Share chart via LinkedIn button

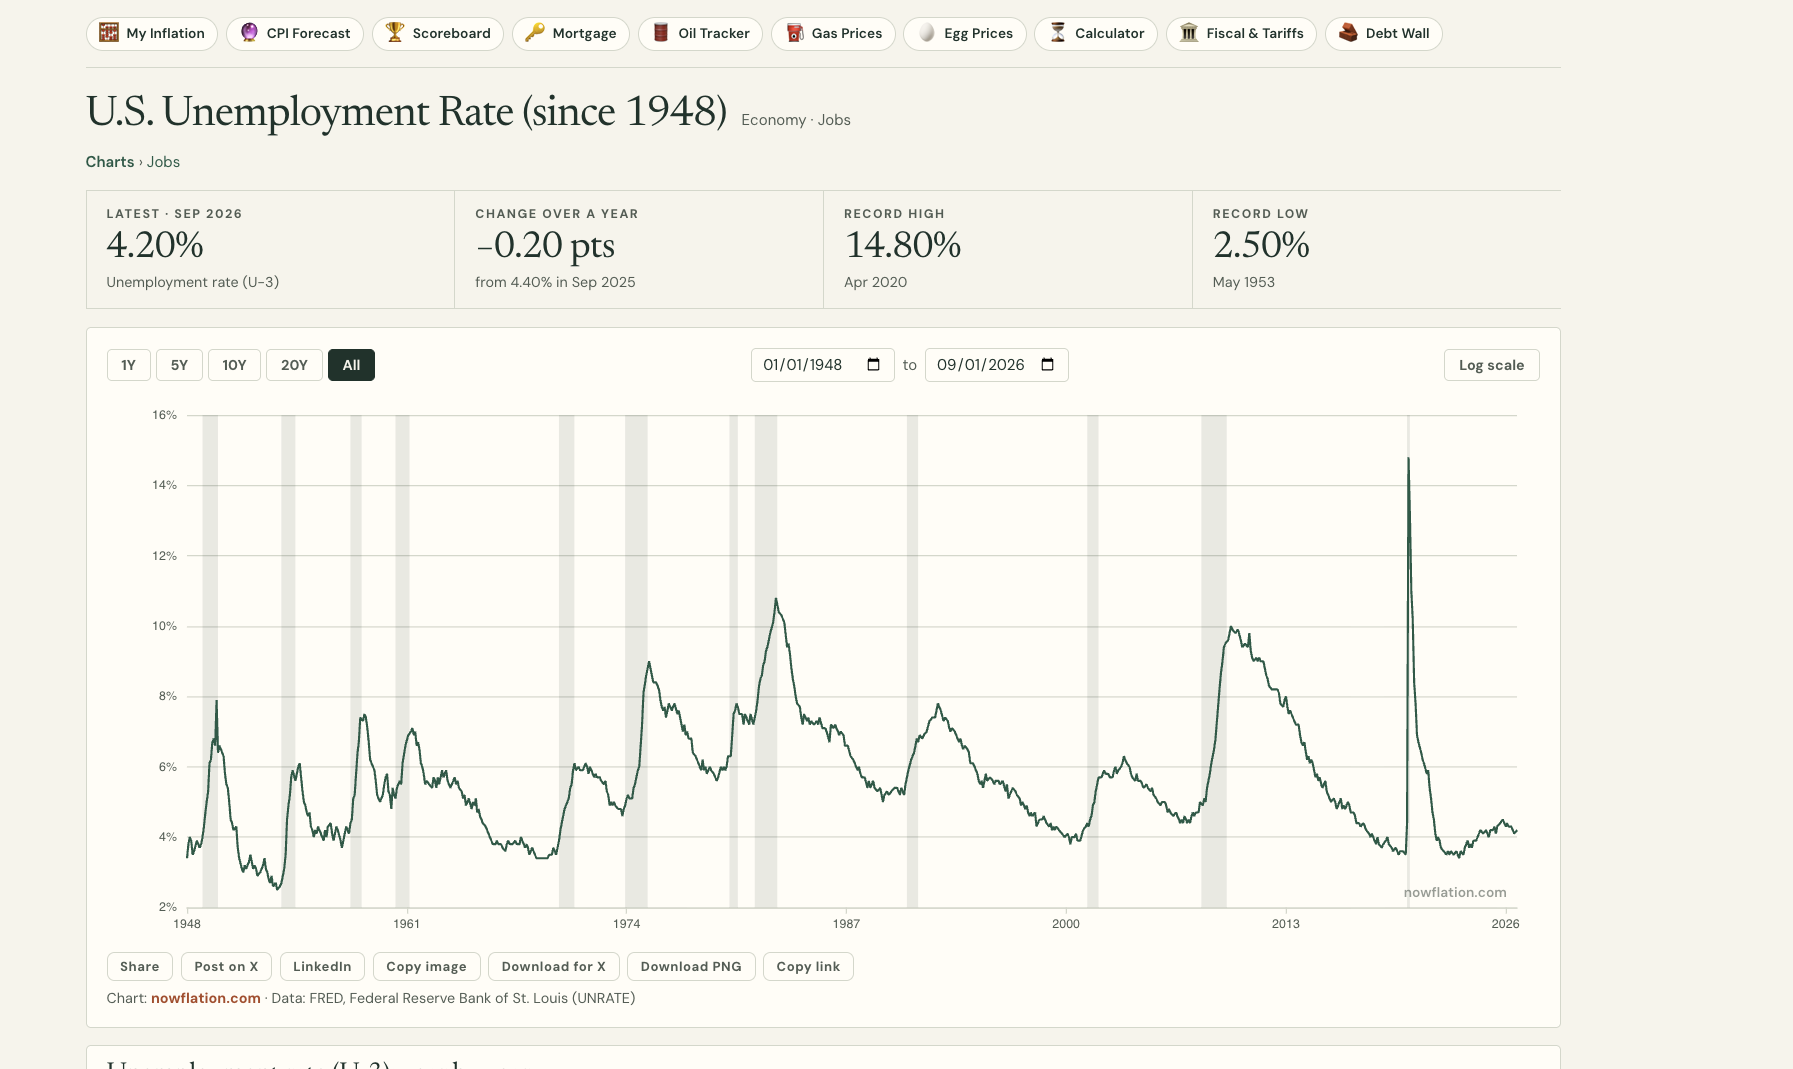click(x=322, y=966)
